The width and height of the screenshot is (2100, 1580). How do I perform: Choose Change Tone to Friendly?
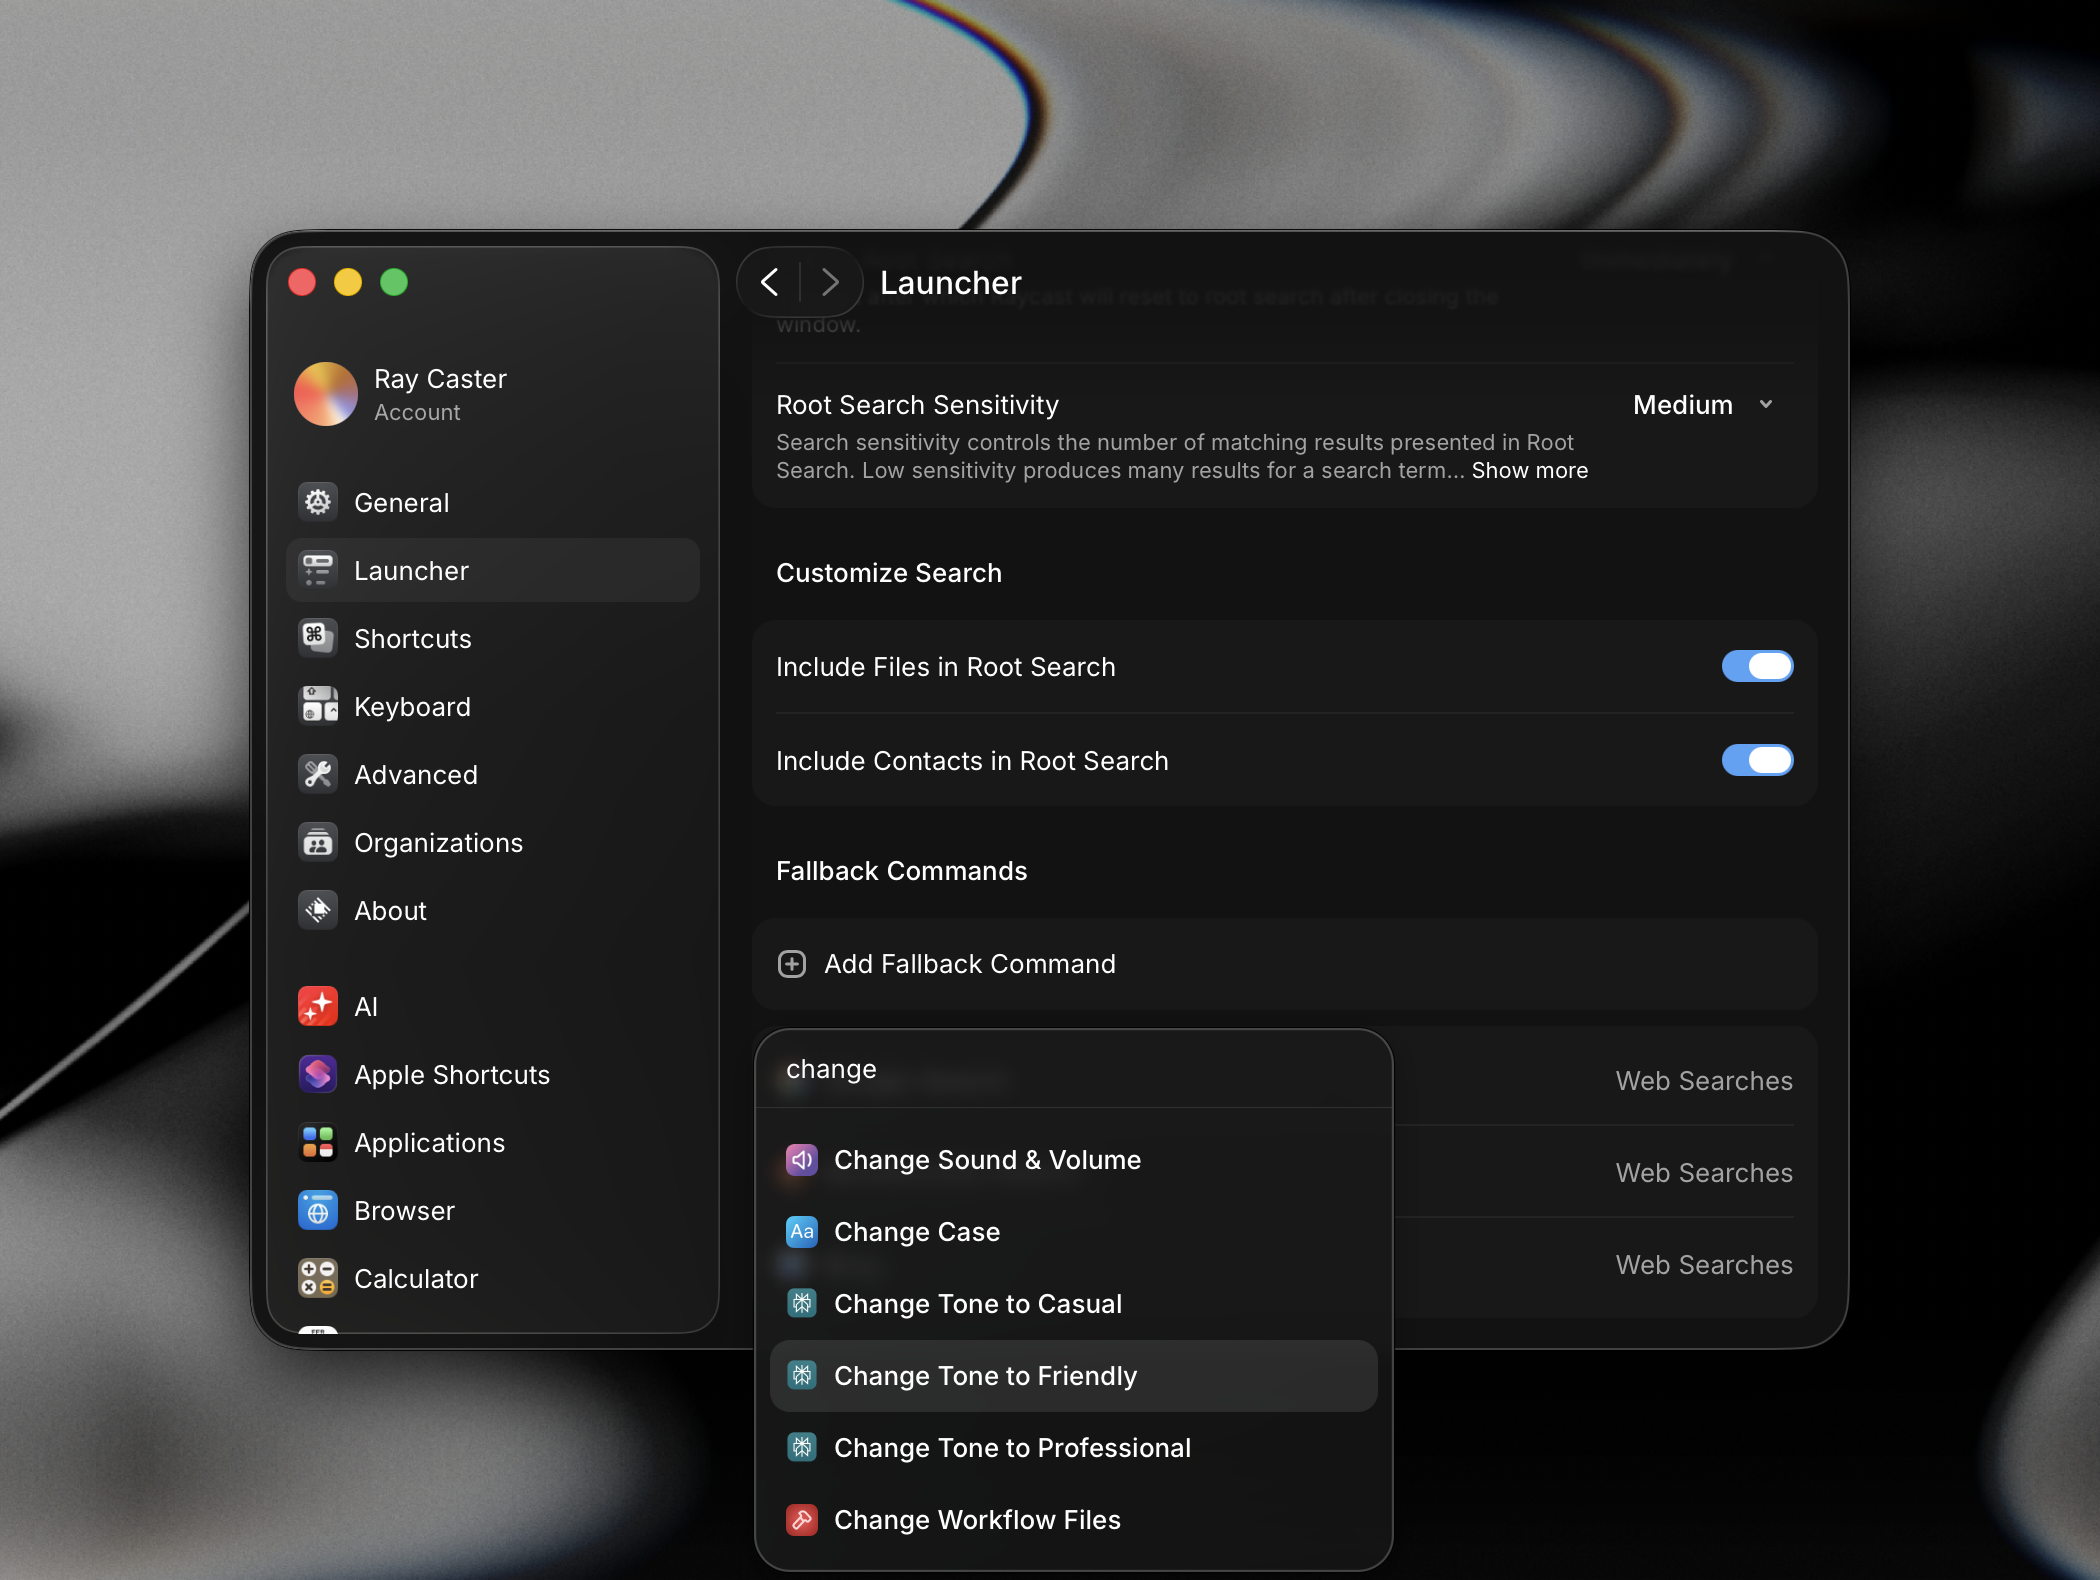click(1074, 1376)
